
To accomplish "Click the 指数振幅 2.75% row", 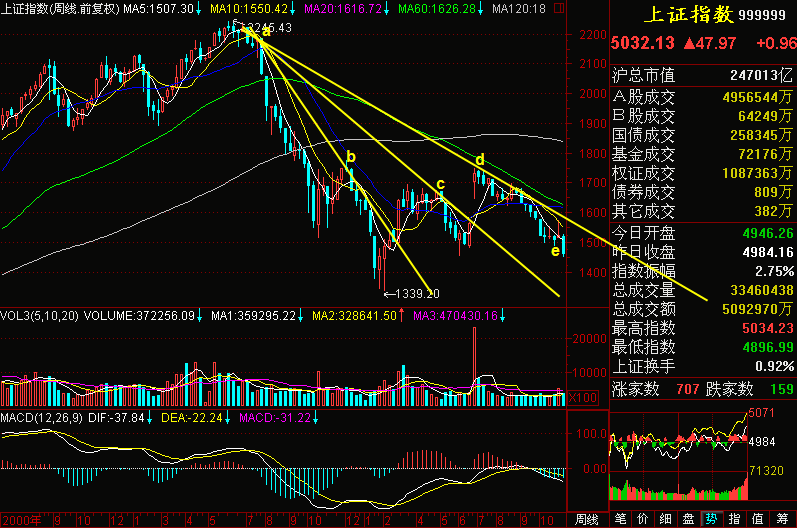I will 702,271.
